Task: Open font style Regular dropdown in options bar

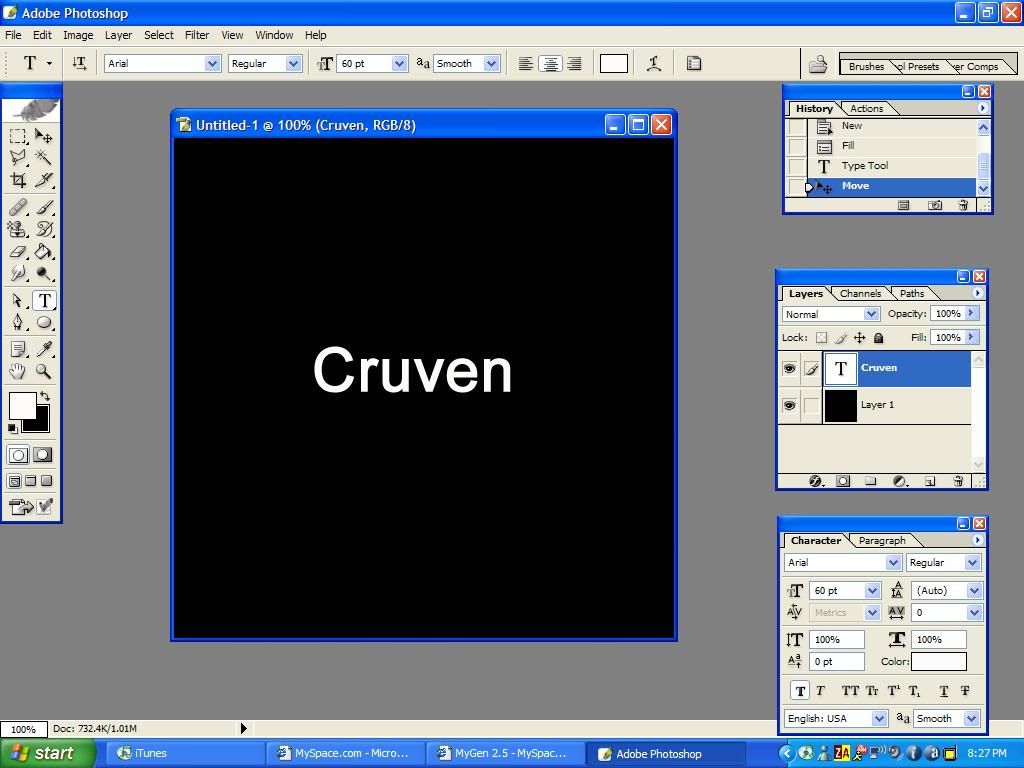Action: click(x=293, y=63)
